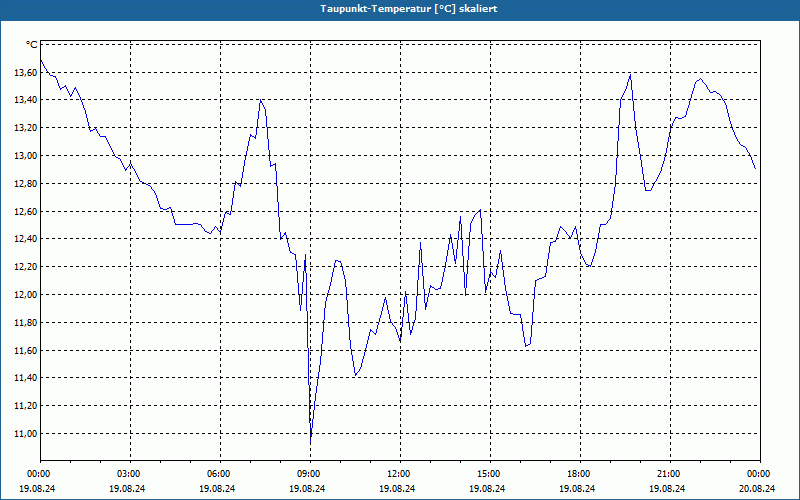Screen dimensions: 800x500
Task: Click the 18:00 time label
Action: 581,474
